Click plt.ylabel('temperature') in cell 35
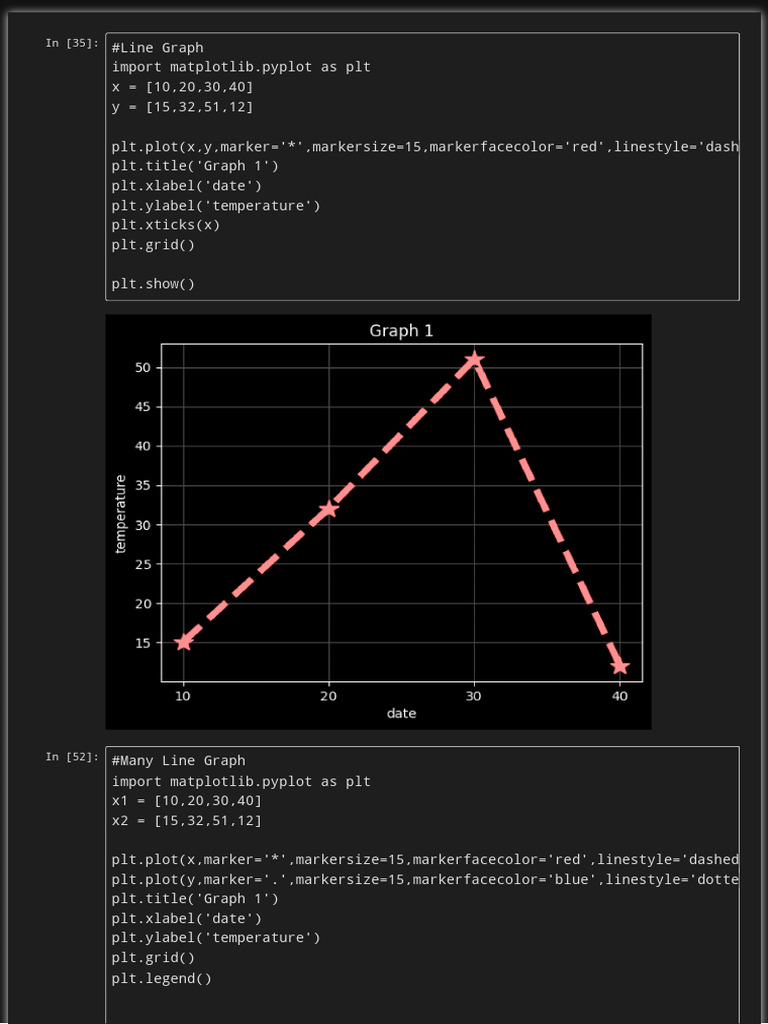Viewport: 768px width, 1024px height. coord(216,205)
